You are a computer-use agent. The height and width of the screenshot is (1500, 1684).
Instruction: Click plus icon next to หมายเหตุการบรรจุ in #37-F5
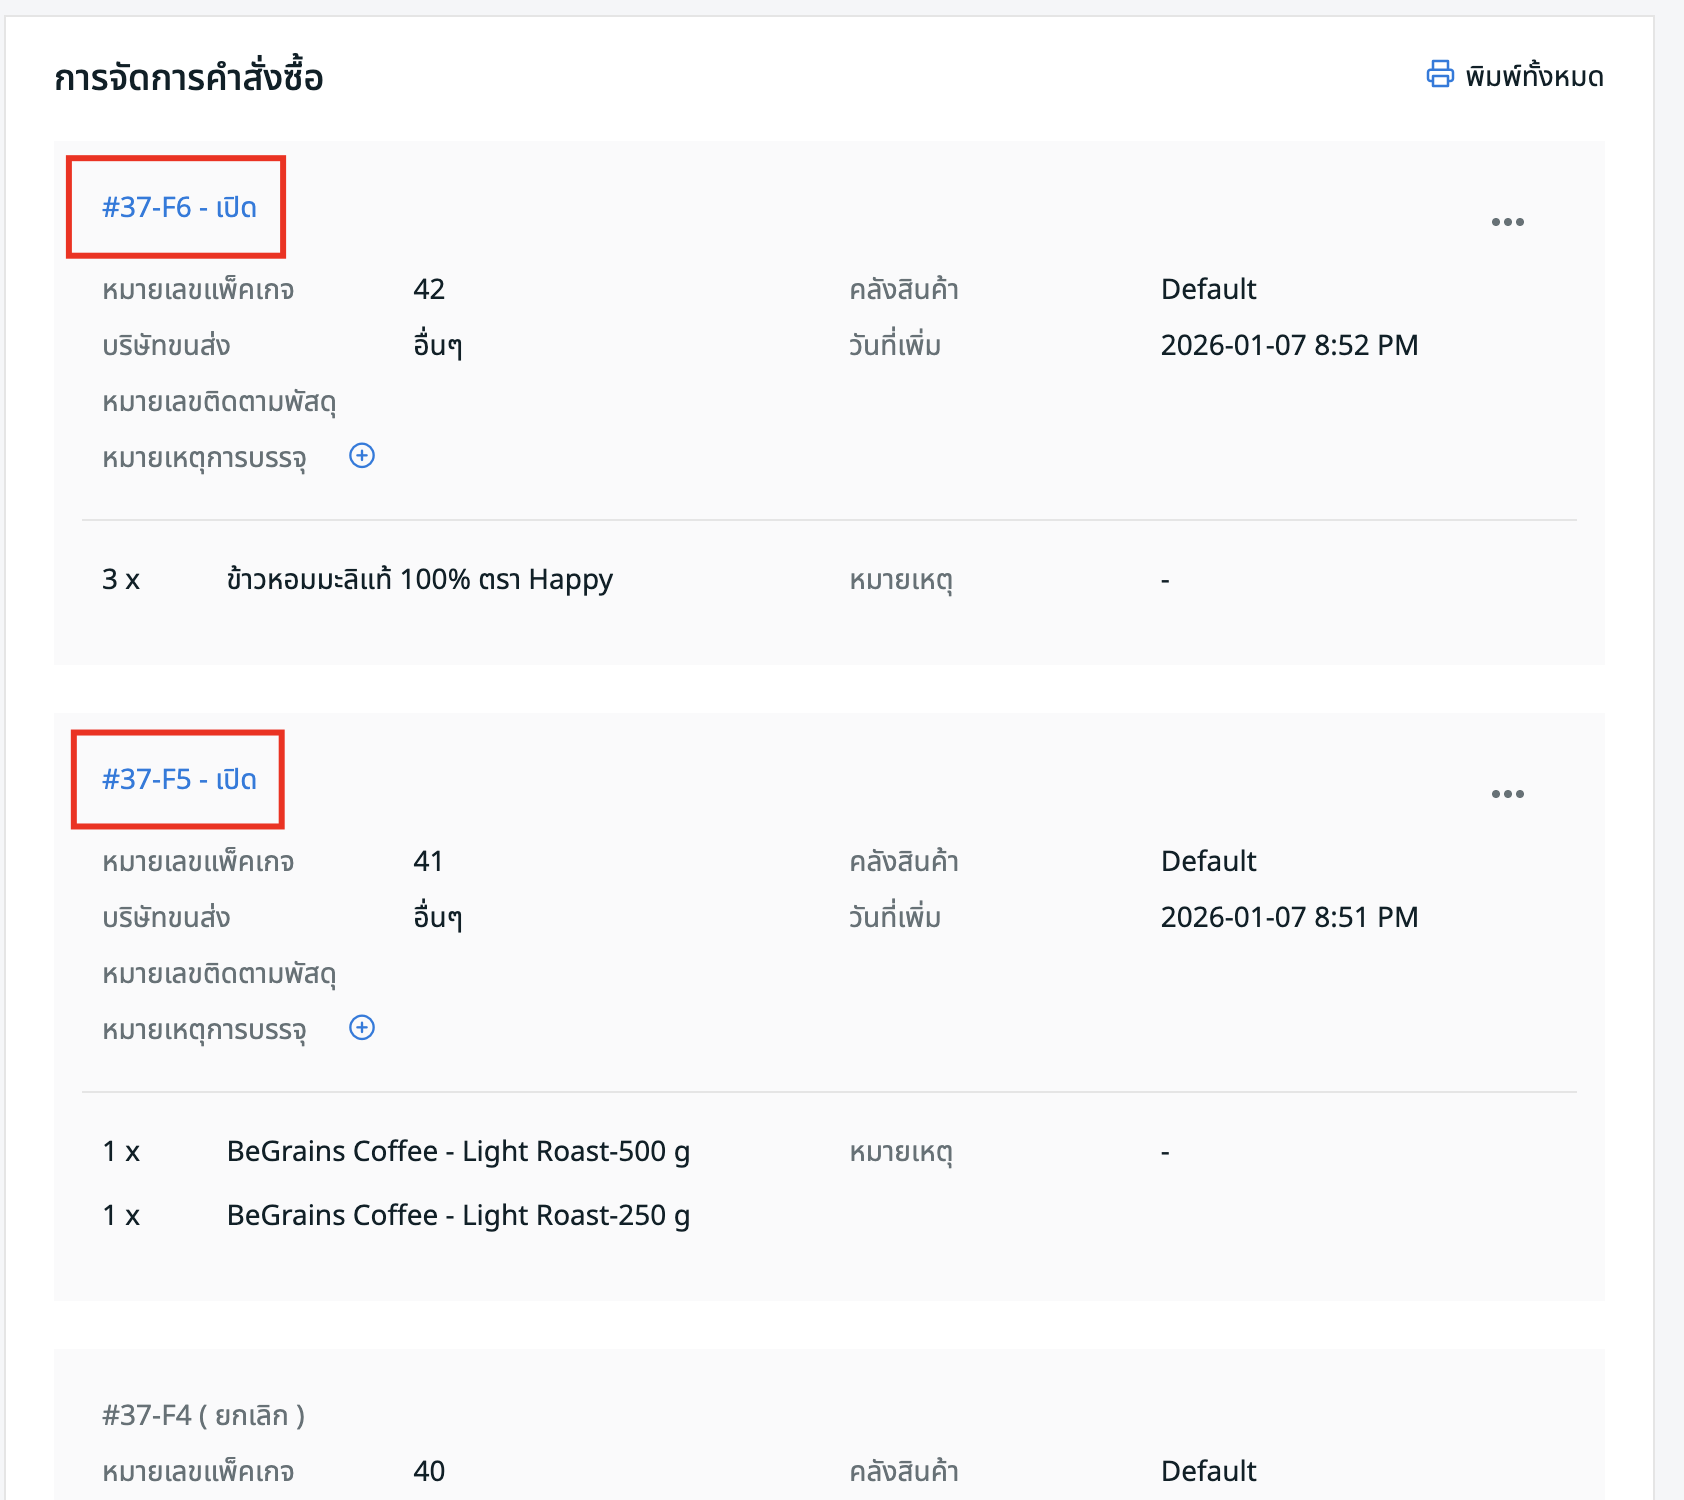362,1028
